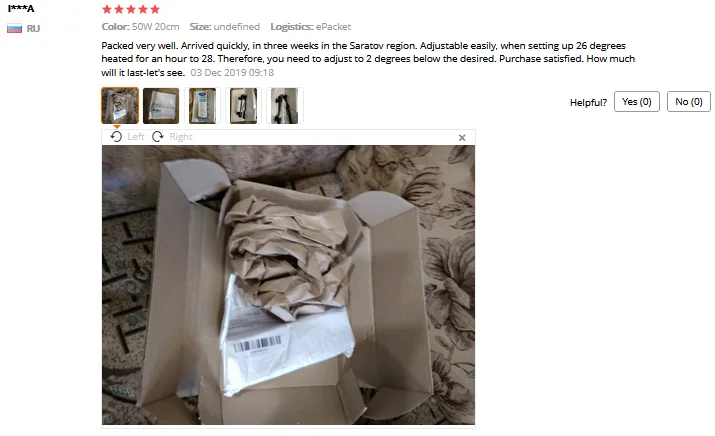Viewport: 715px width, 436px height.
Task: Click the five-star rating icons
Action: (131, 9)
